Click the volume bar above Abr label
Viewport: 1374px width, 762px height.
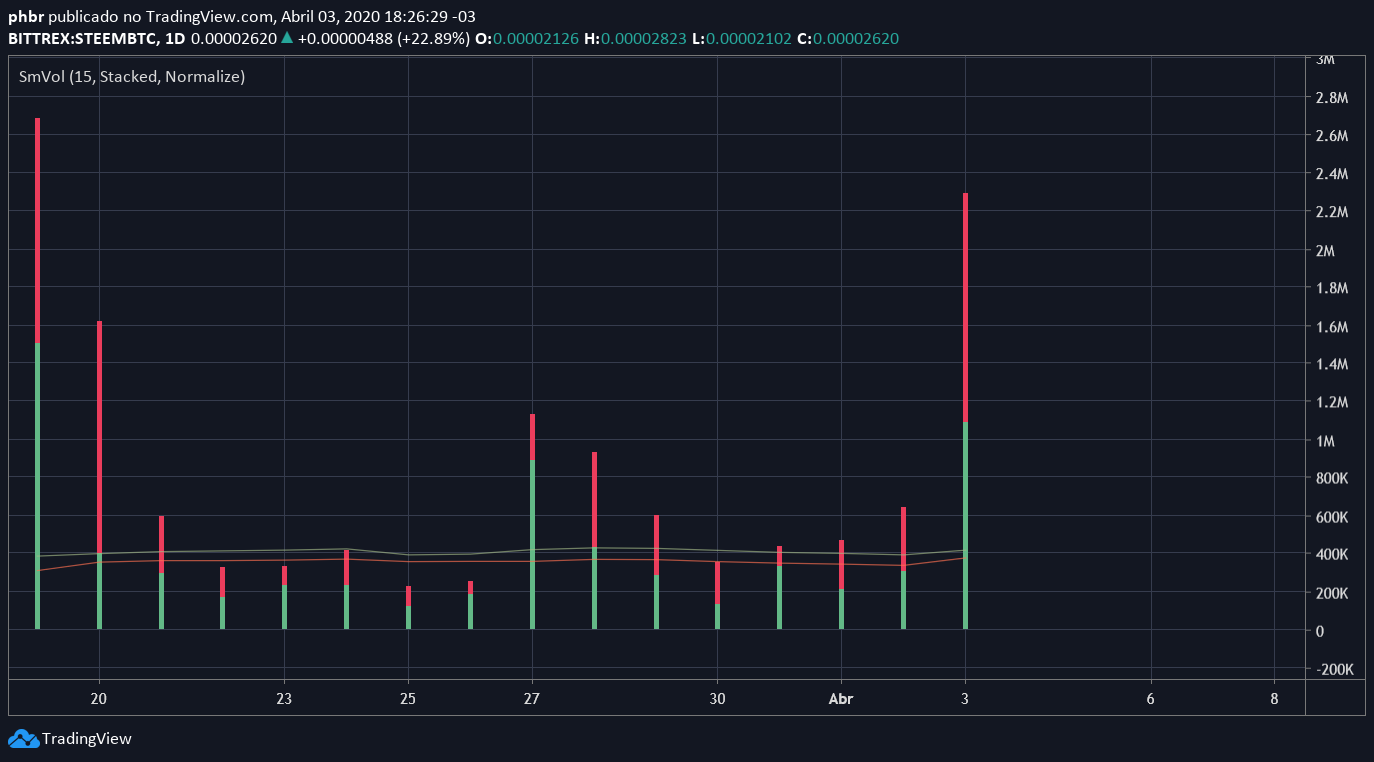[841, 584]
